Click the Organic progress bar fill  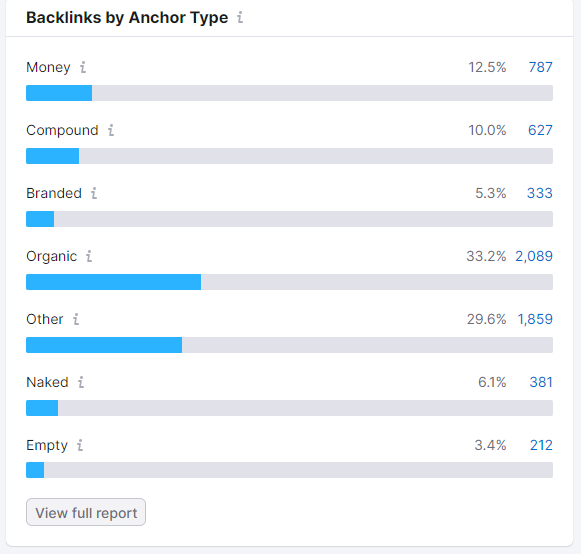coord(113,282)
